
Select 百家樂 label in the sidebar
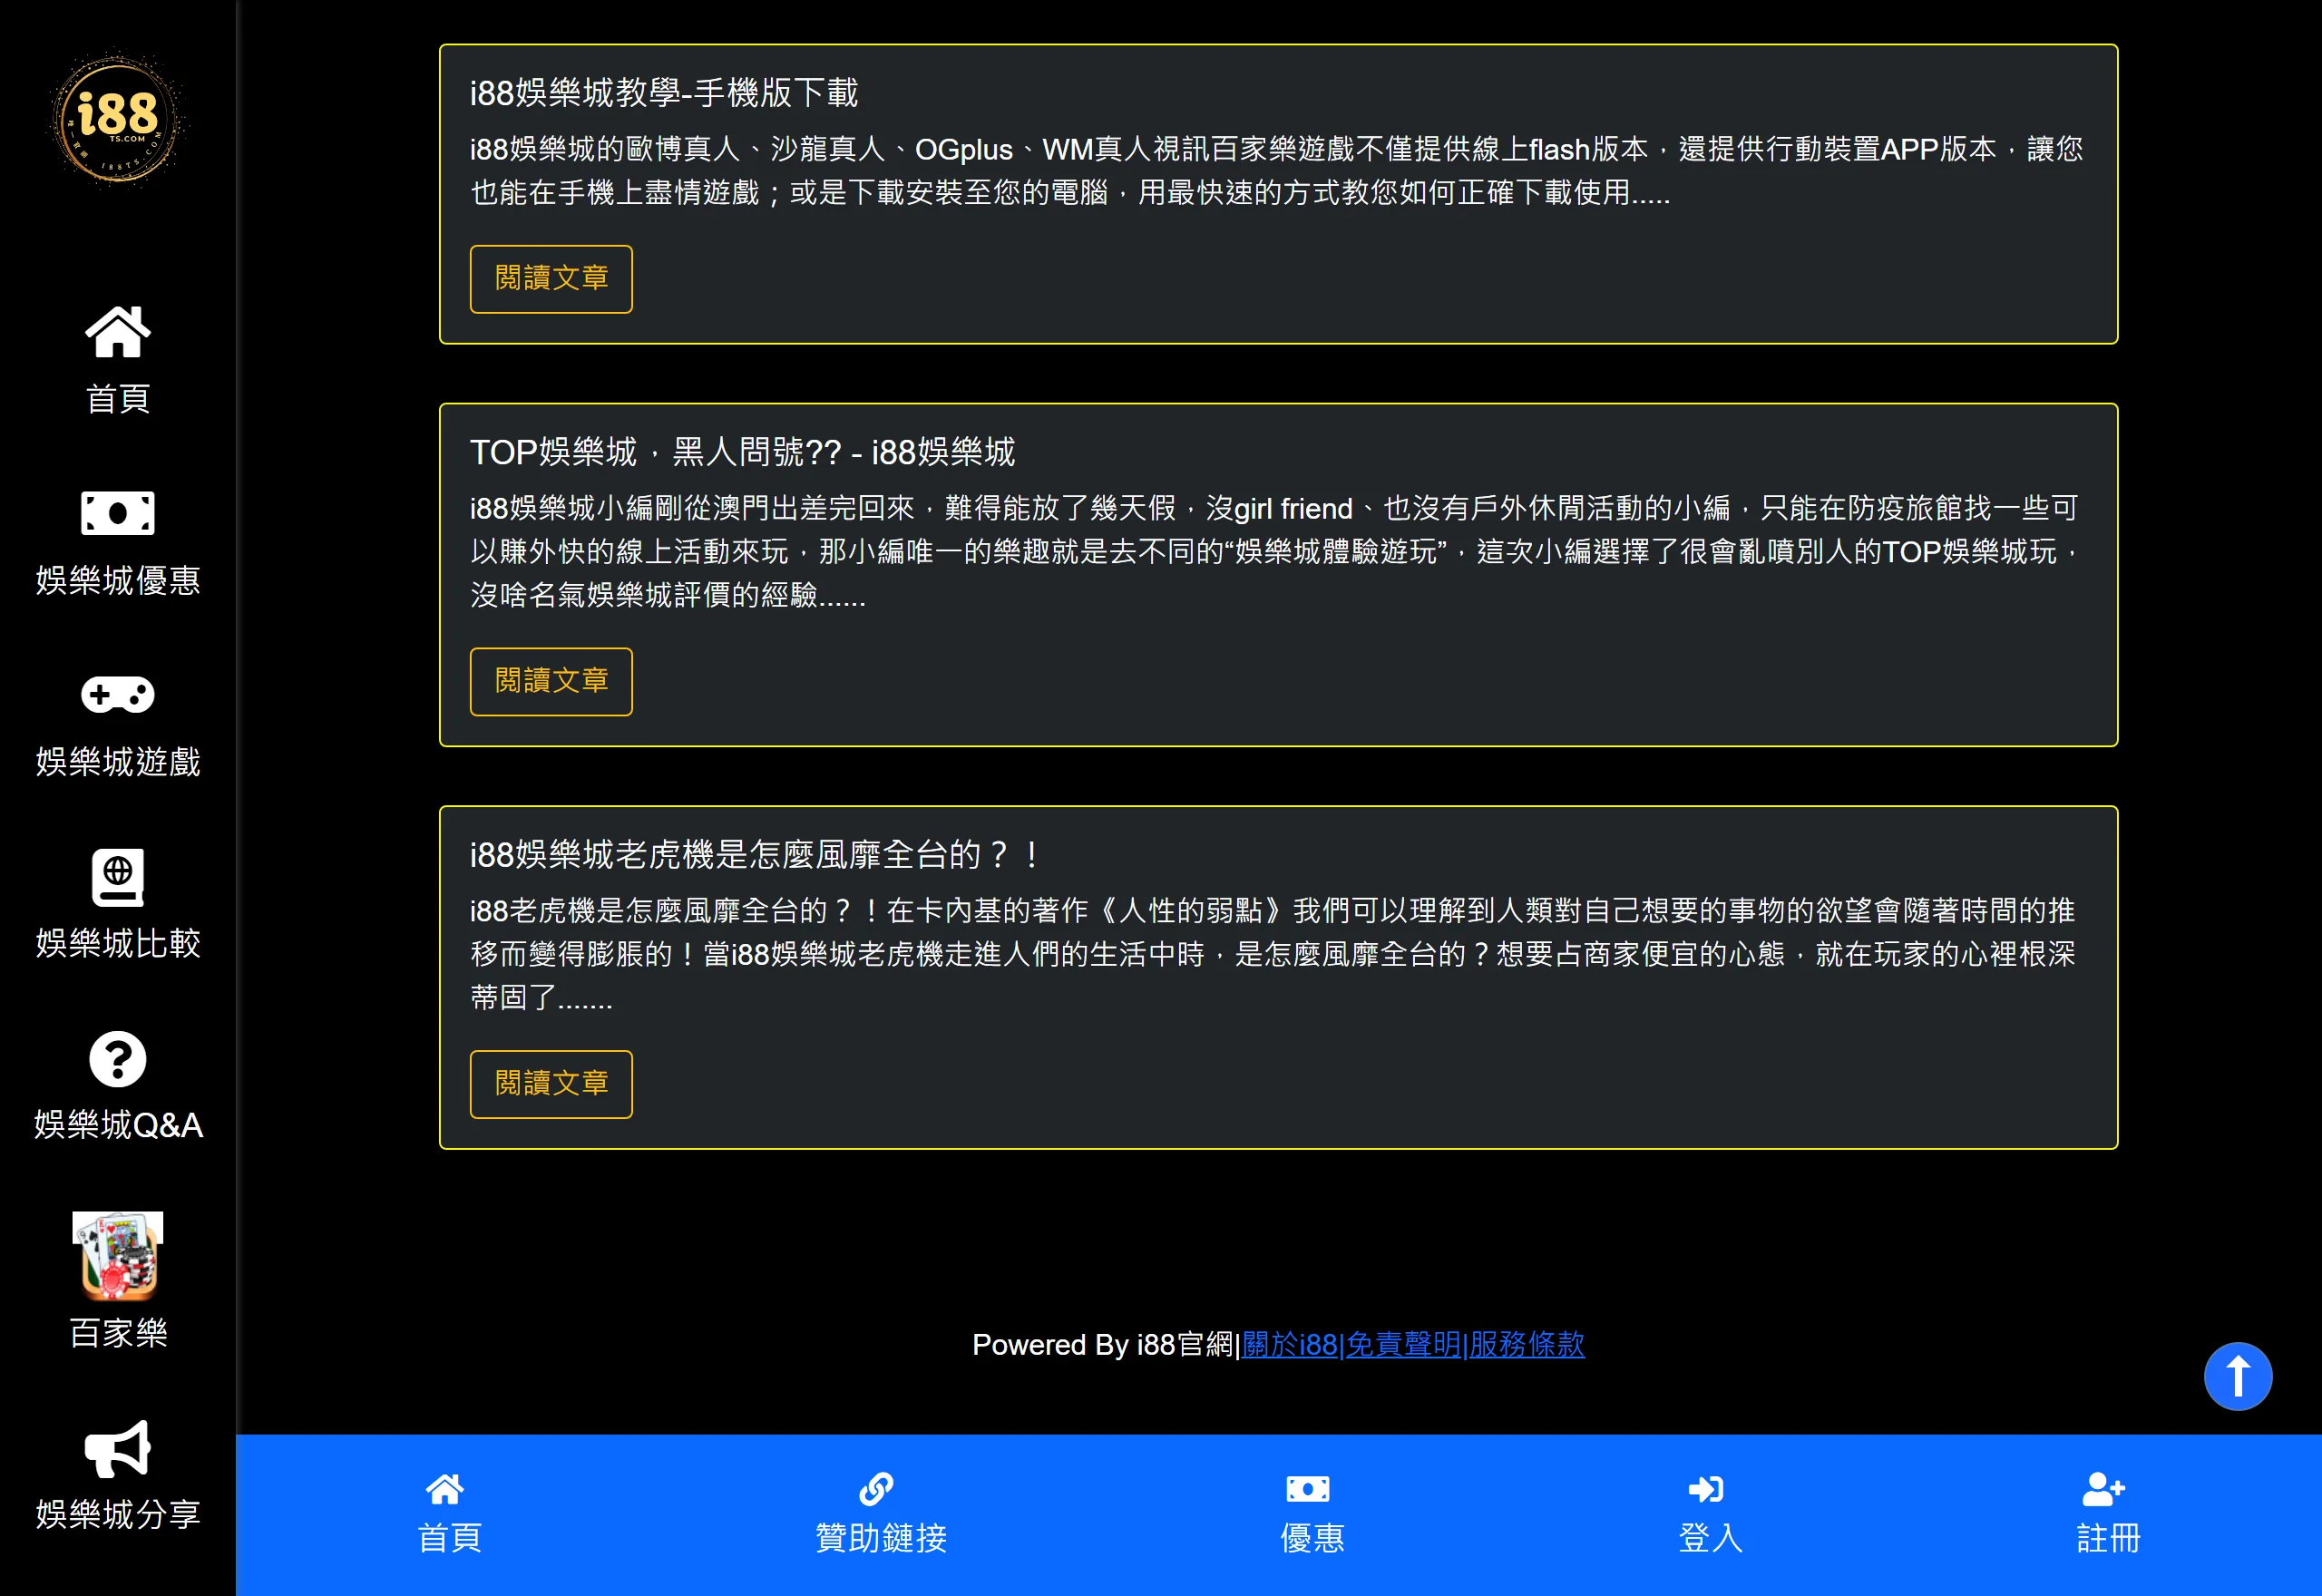pyautogui.click(x=118, y=1333)
